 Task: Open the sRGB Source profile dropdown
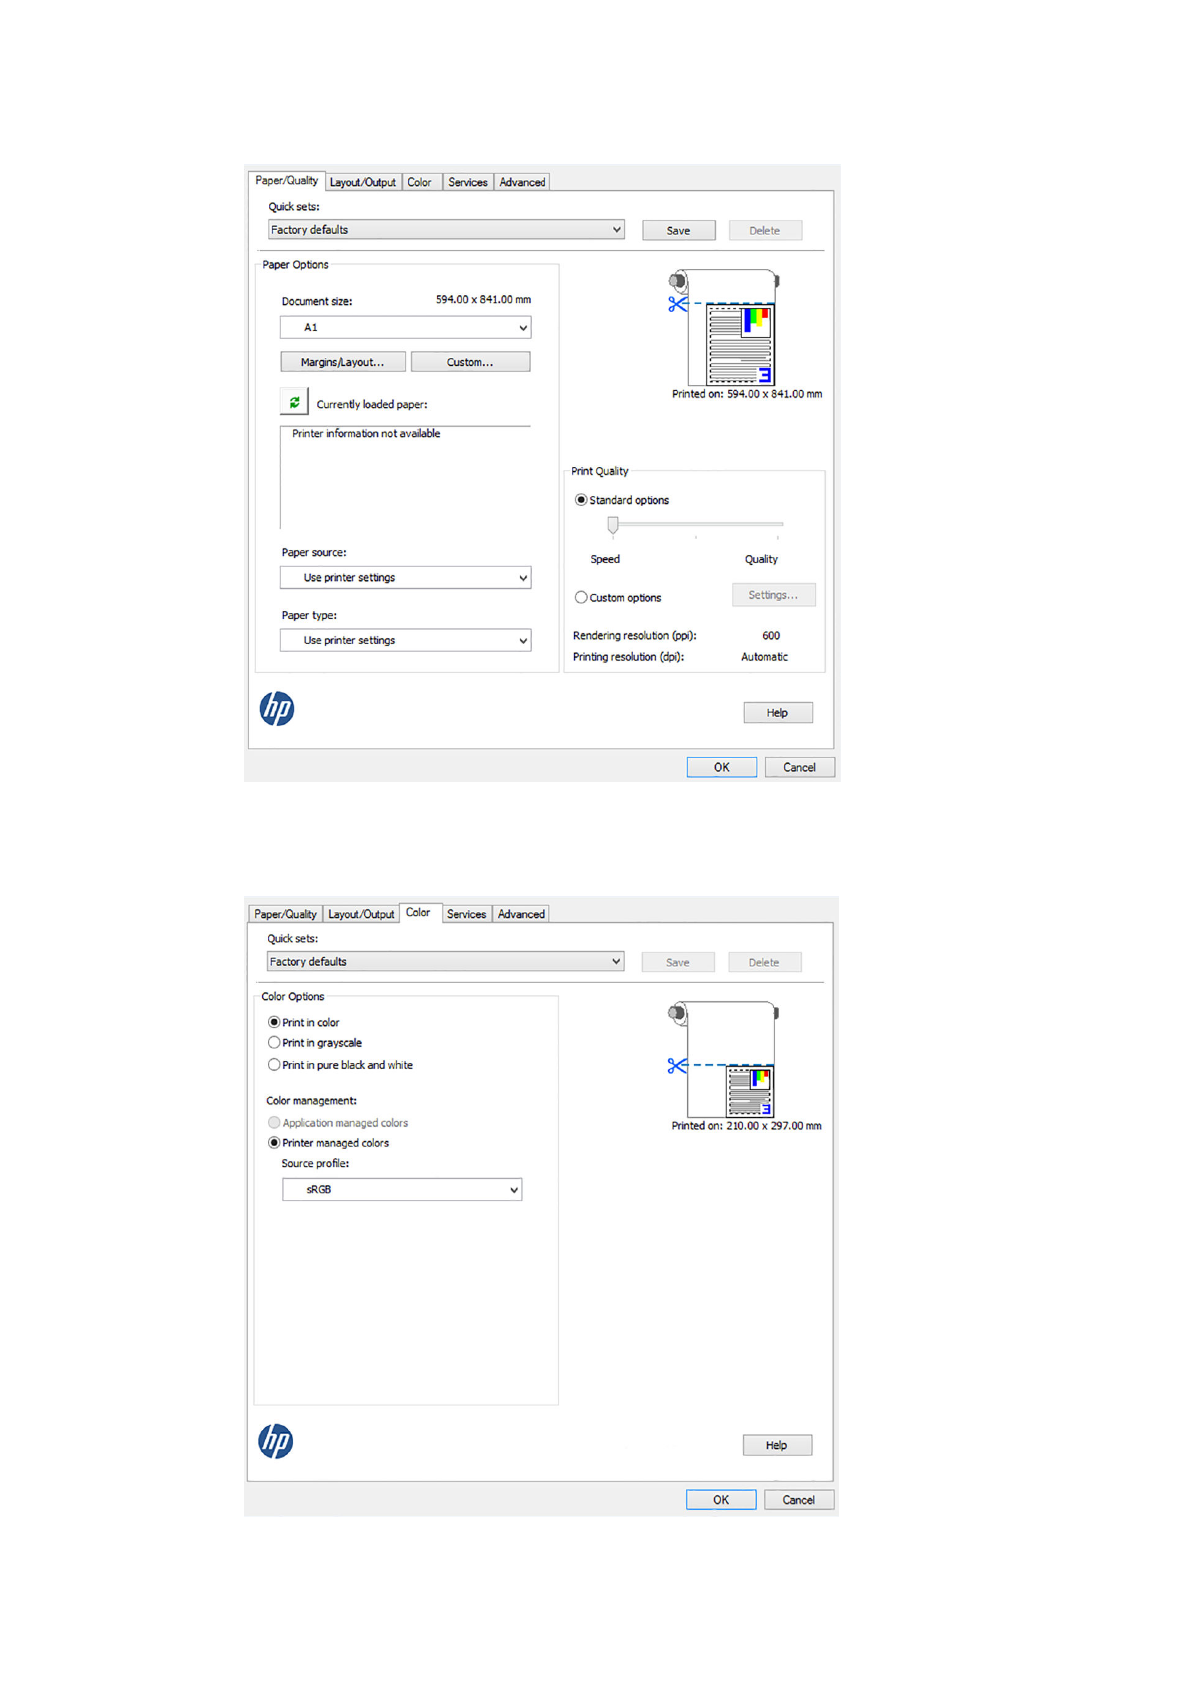tap(402, 1189)
